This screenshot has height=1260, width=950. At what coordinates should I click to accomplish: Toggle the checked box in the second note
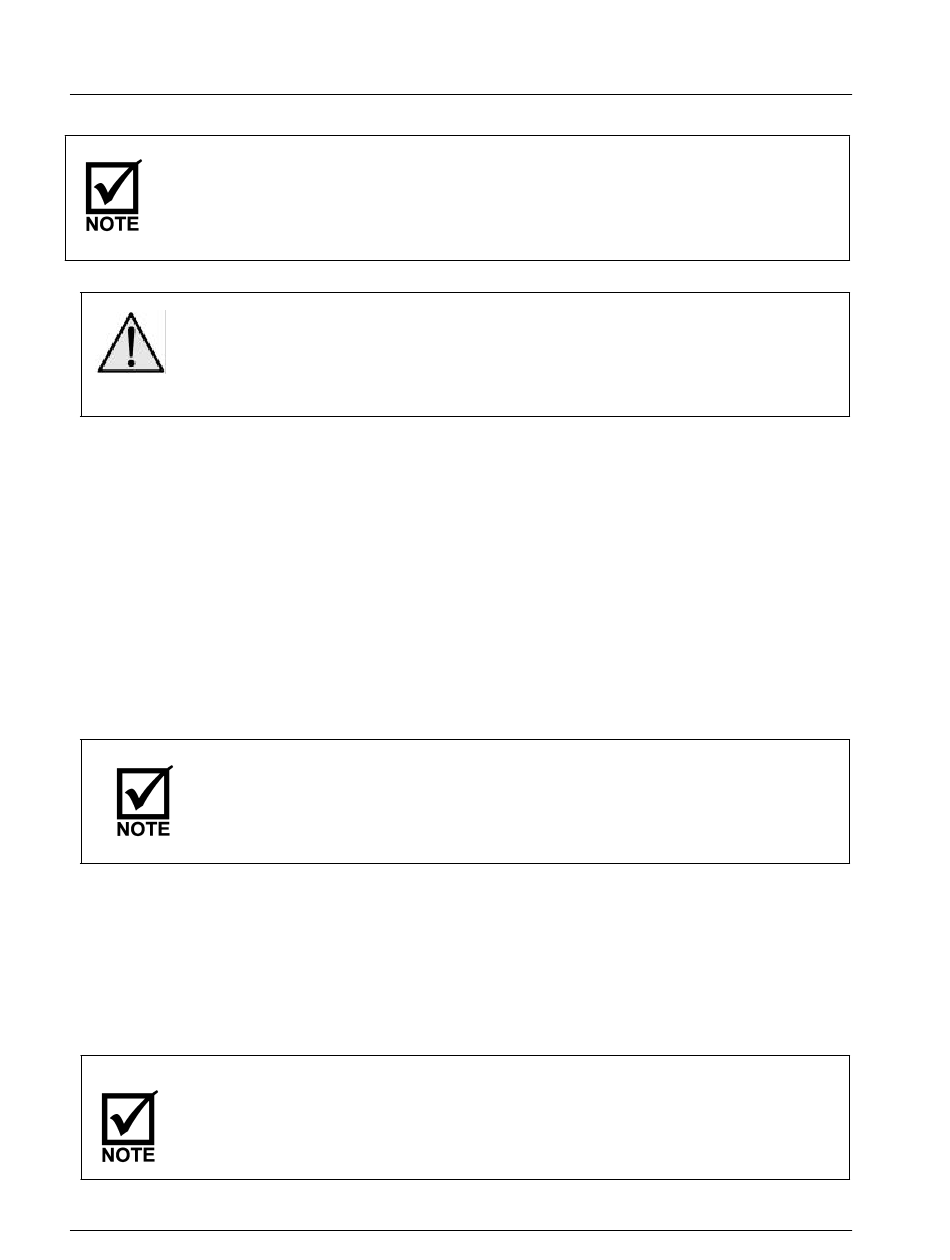pyautogui.click(x=143, y=791)
